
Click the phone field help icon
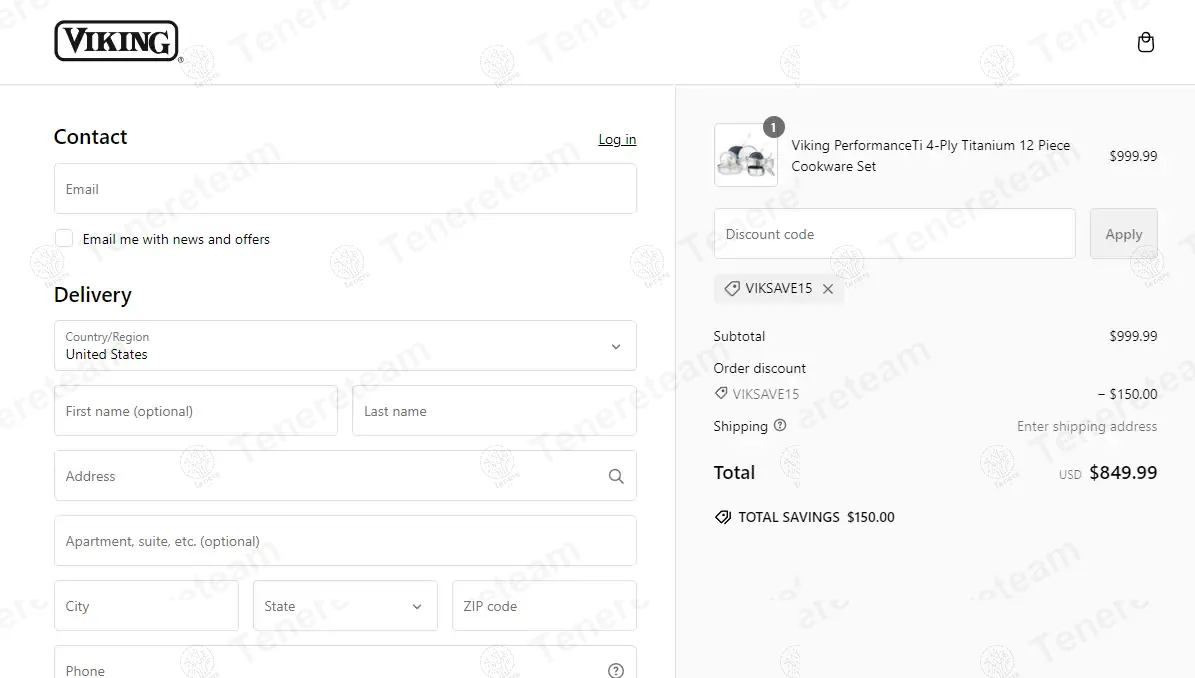click(x=616, y=670)
